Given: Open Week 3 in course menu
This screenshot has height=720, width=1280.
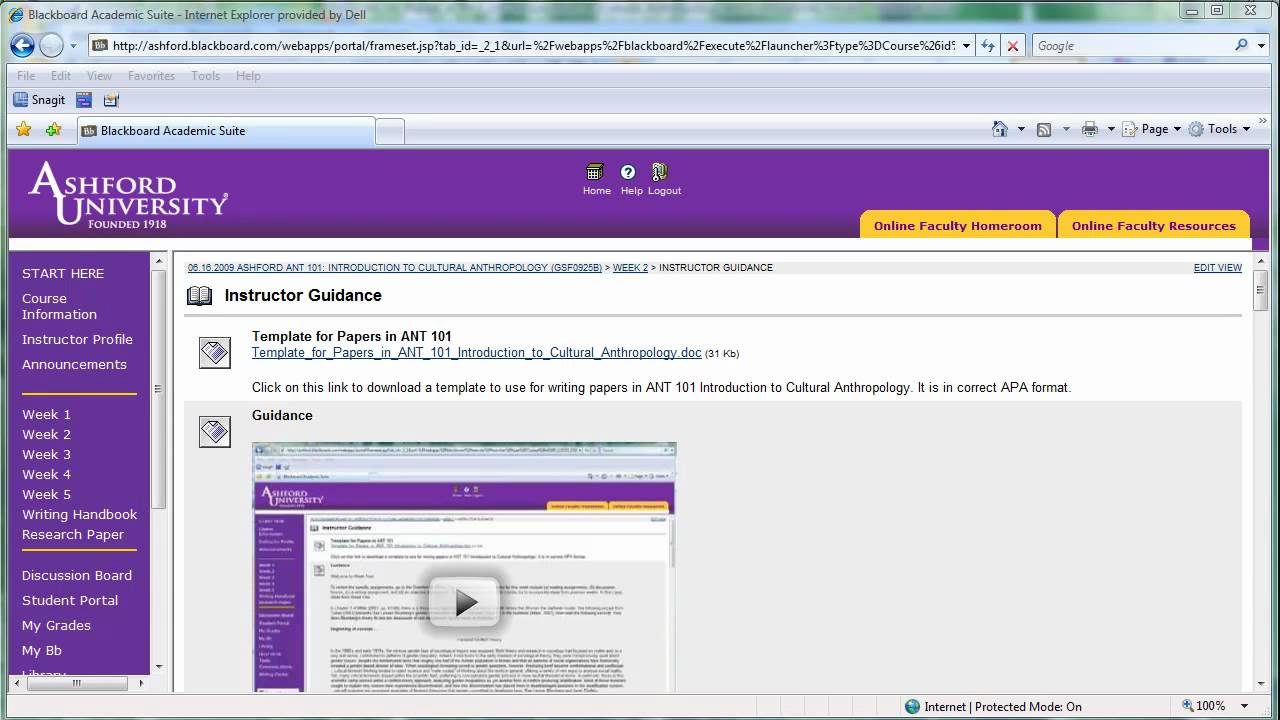Looking at the screenshot, I should [46, 454].
